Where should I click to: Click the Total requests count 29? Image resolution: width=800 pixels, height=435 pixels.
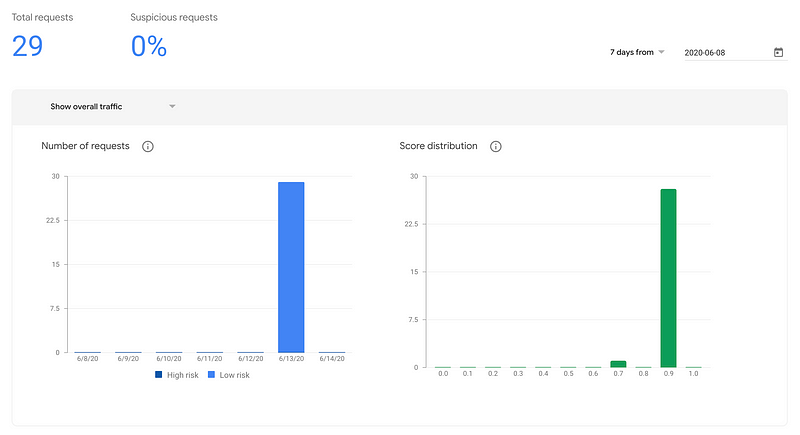point(28,46)
